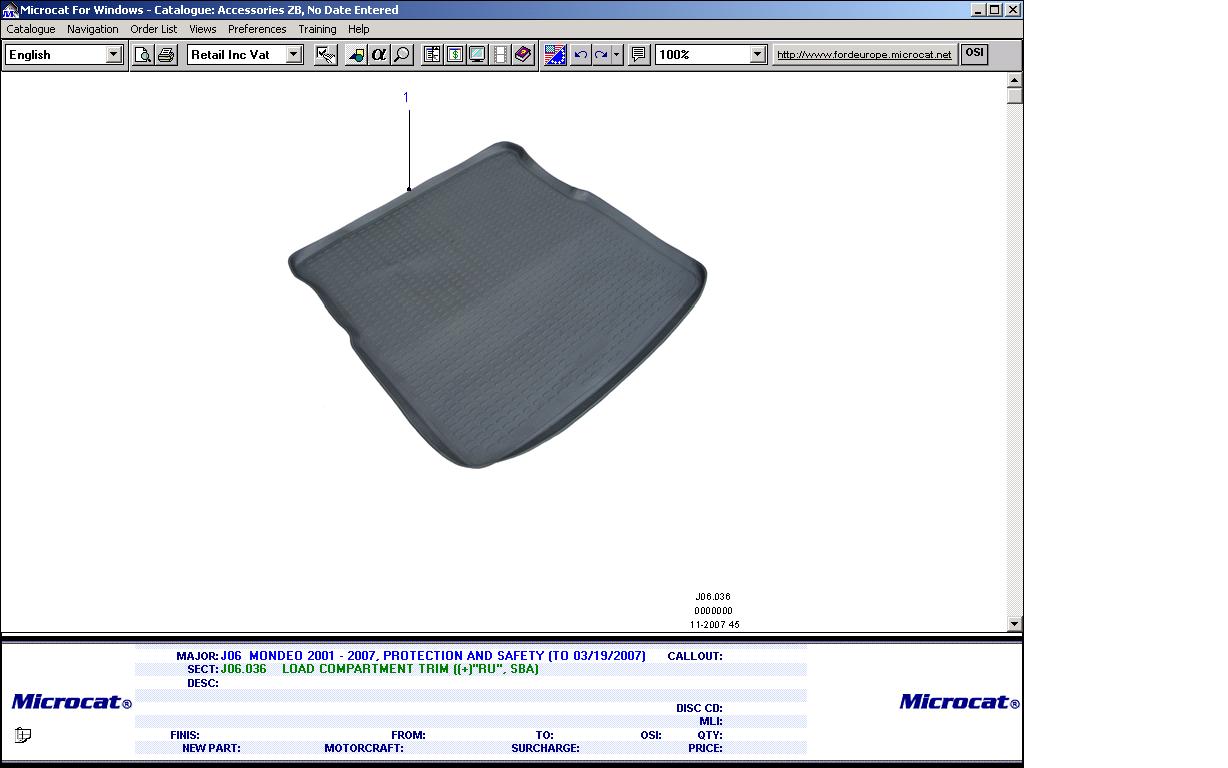This screenshot has width=1228, height=768.
Task: Click the book icon in toolbar
Action: pos(523,55)
